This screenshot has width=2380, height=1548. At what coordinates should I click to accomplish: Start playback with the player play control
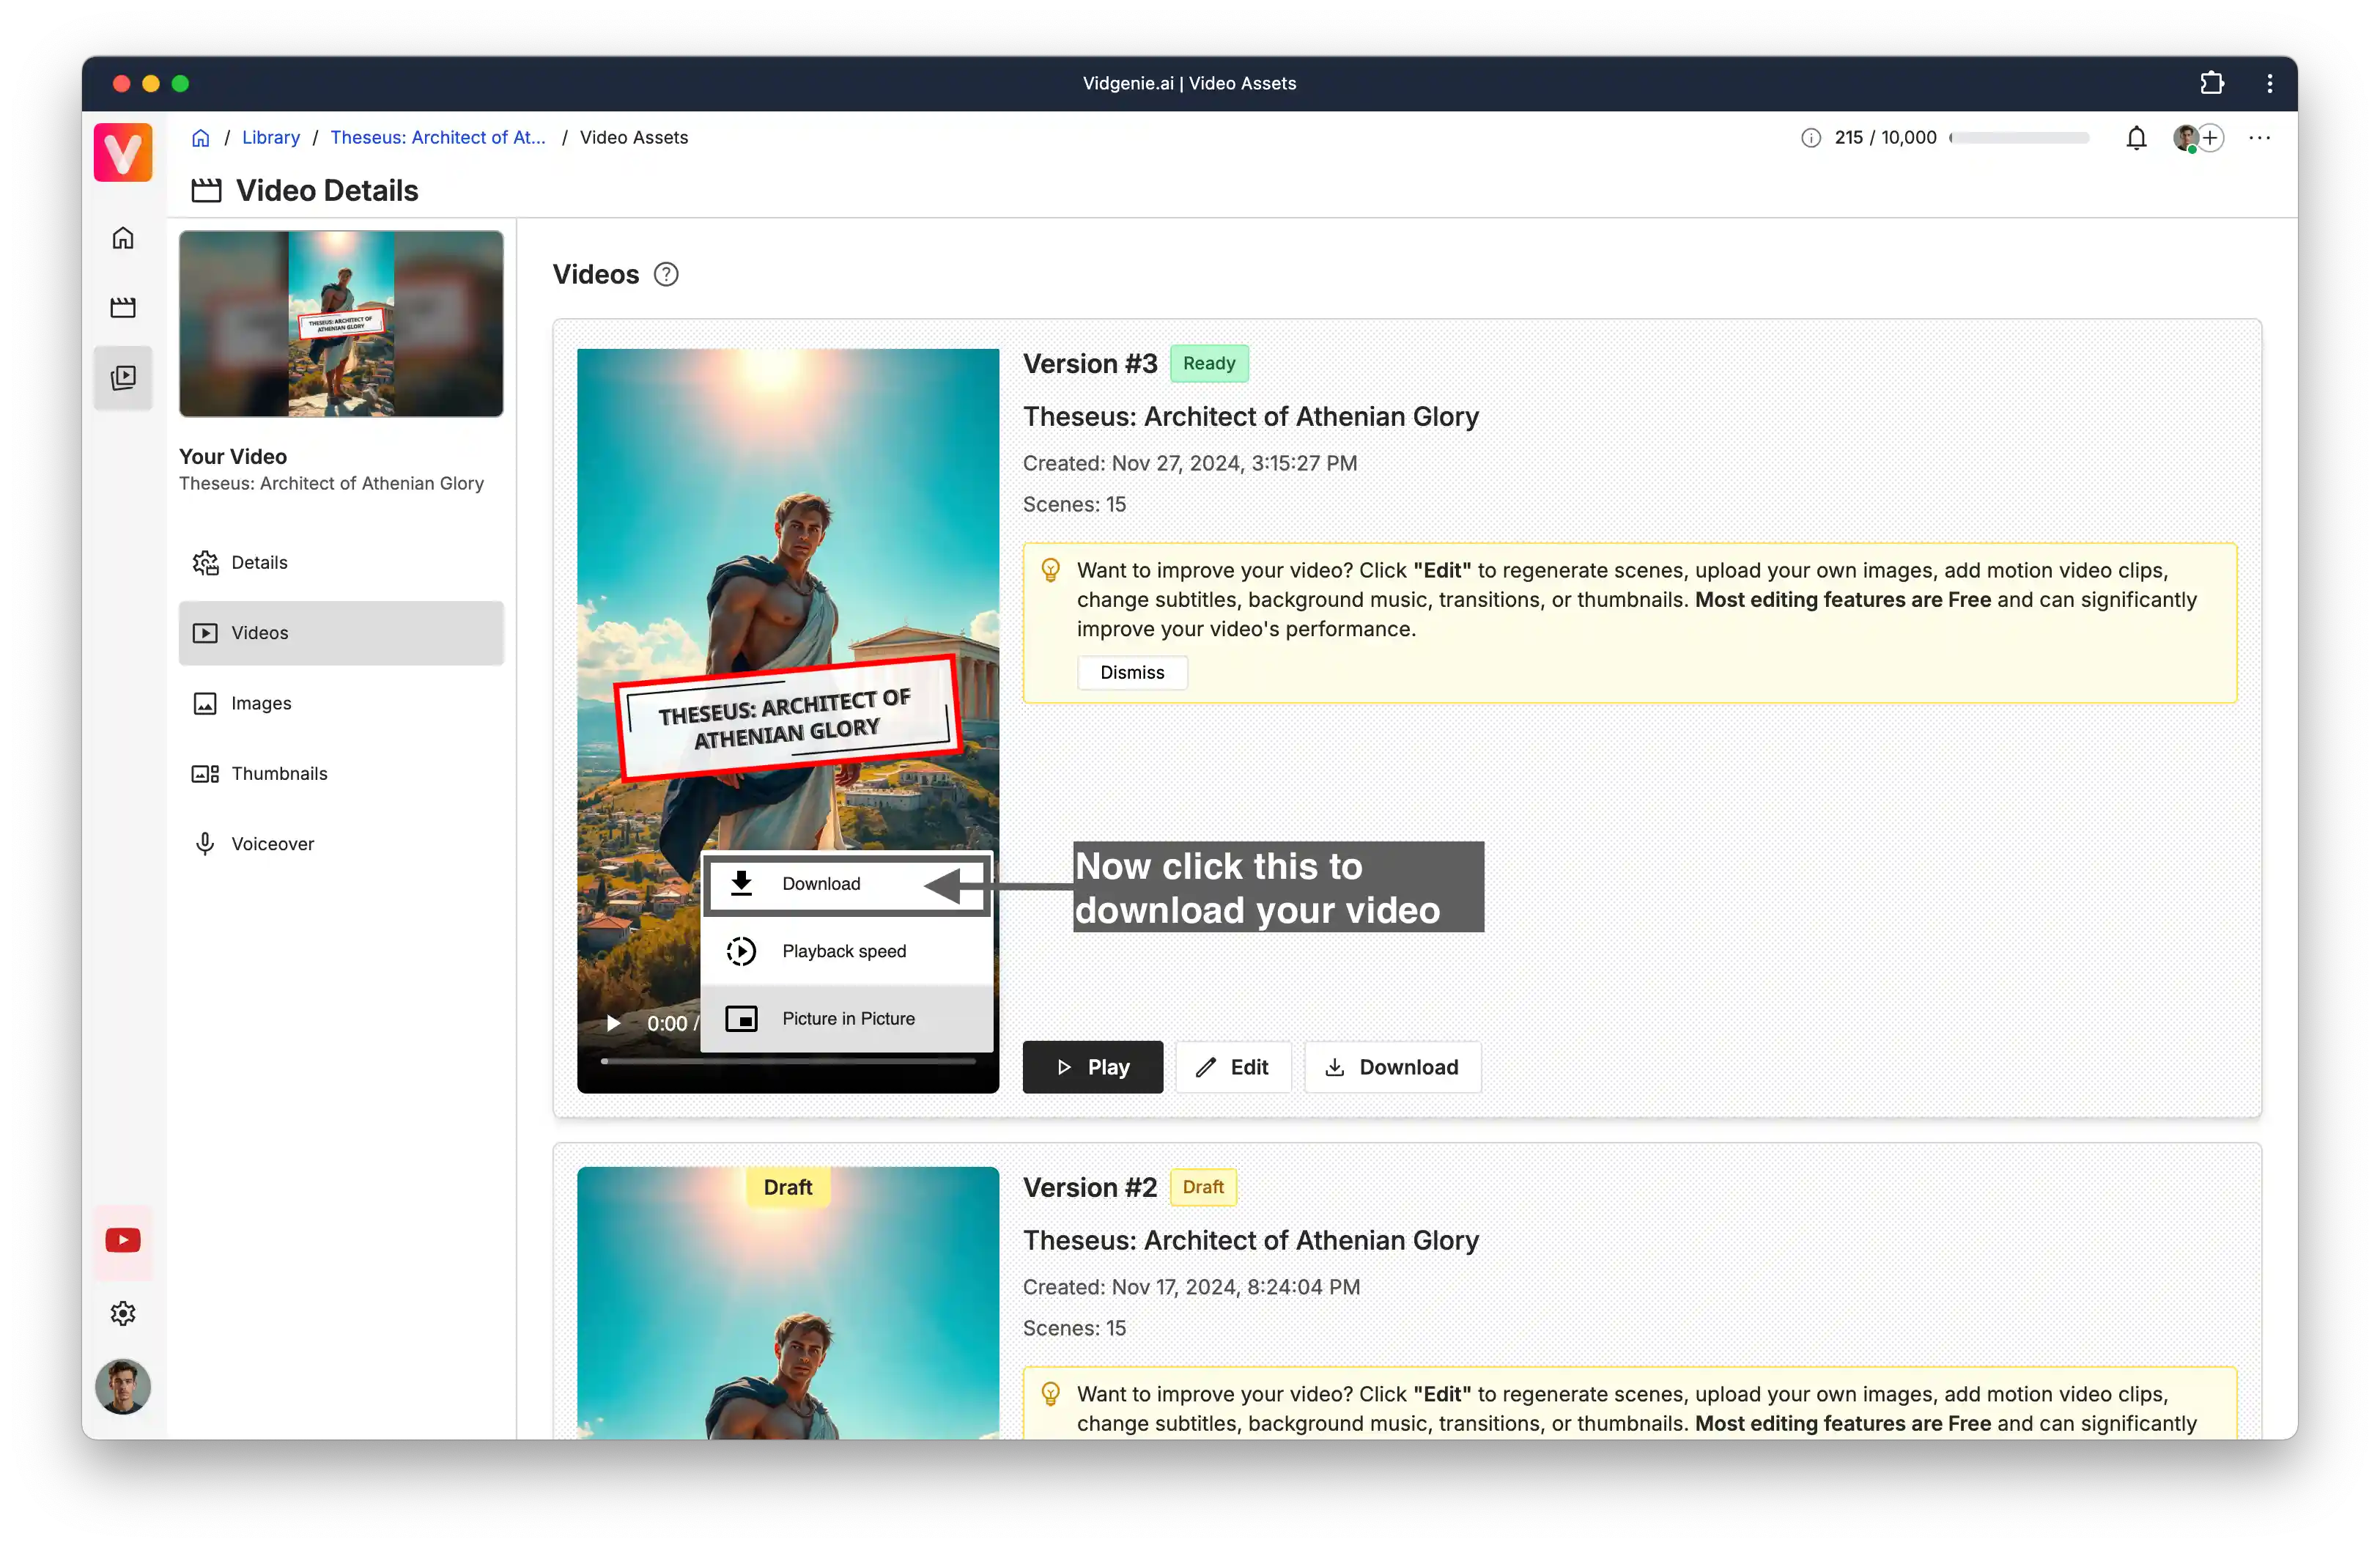coord(613,1022)
